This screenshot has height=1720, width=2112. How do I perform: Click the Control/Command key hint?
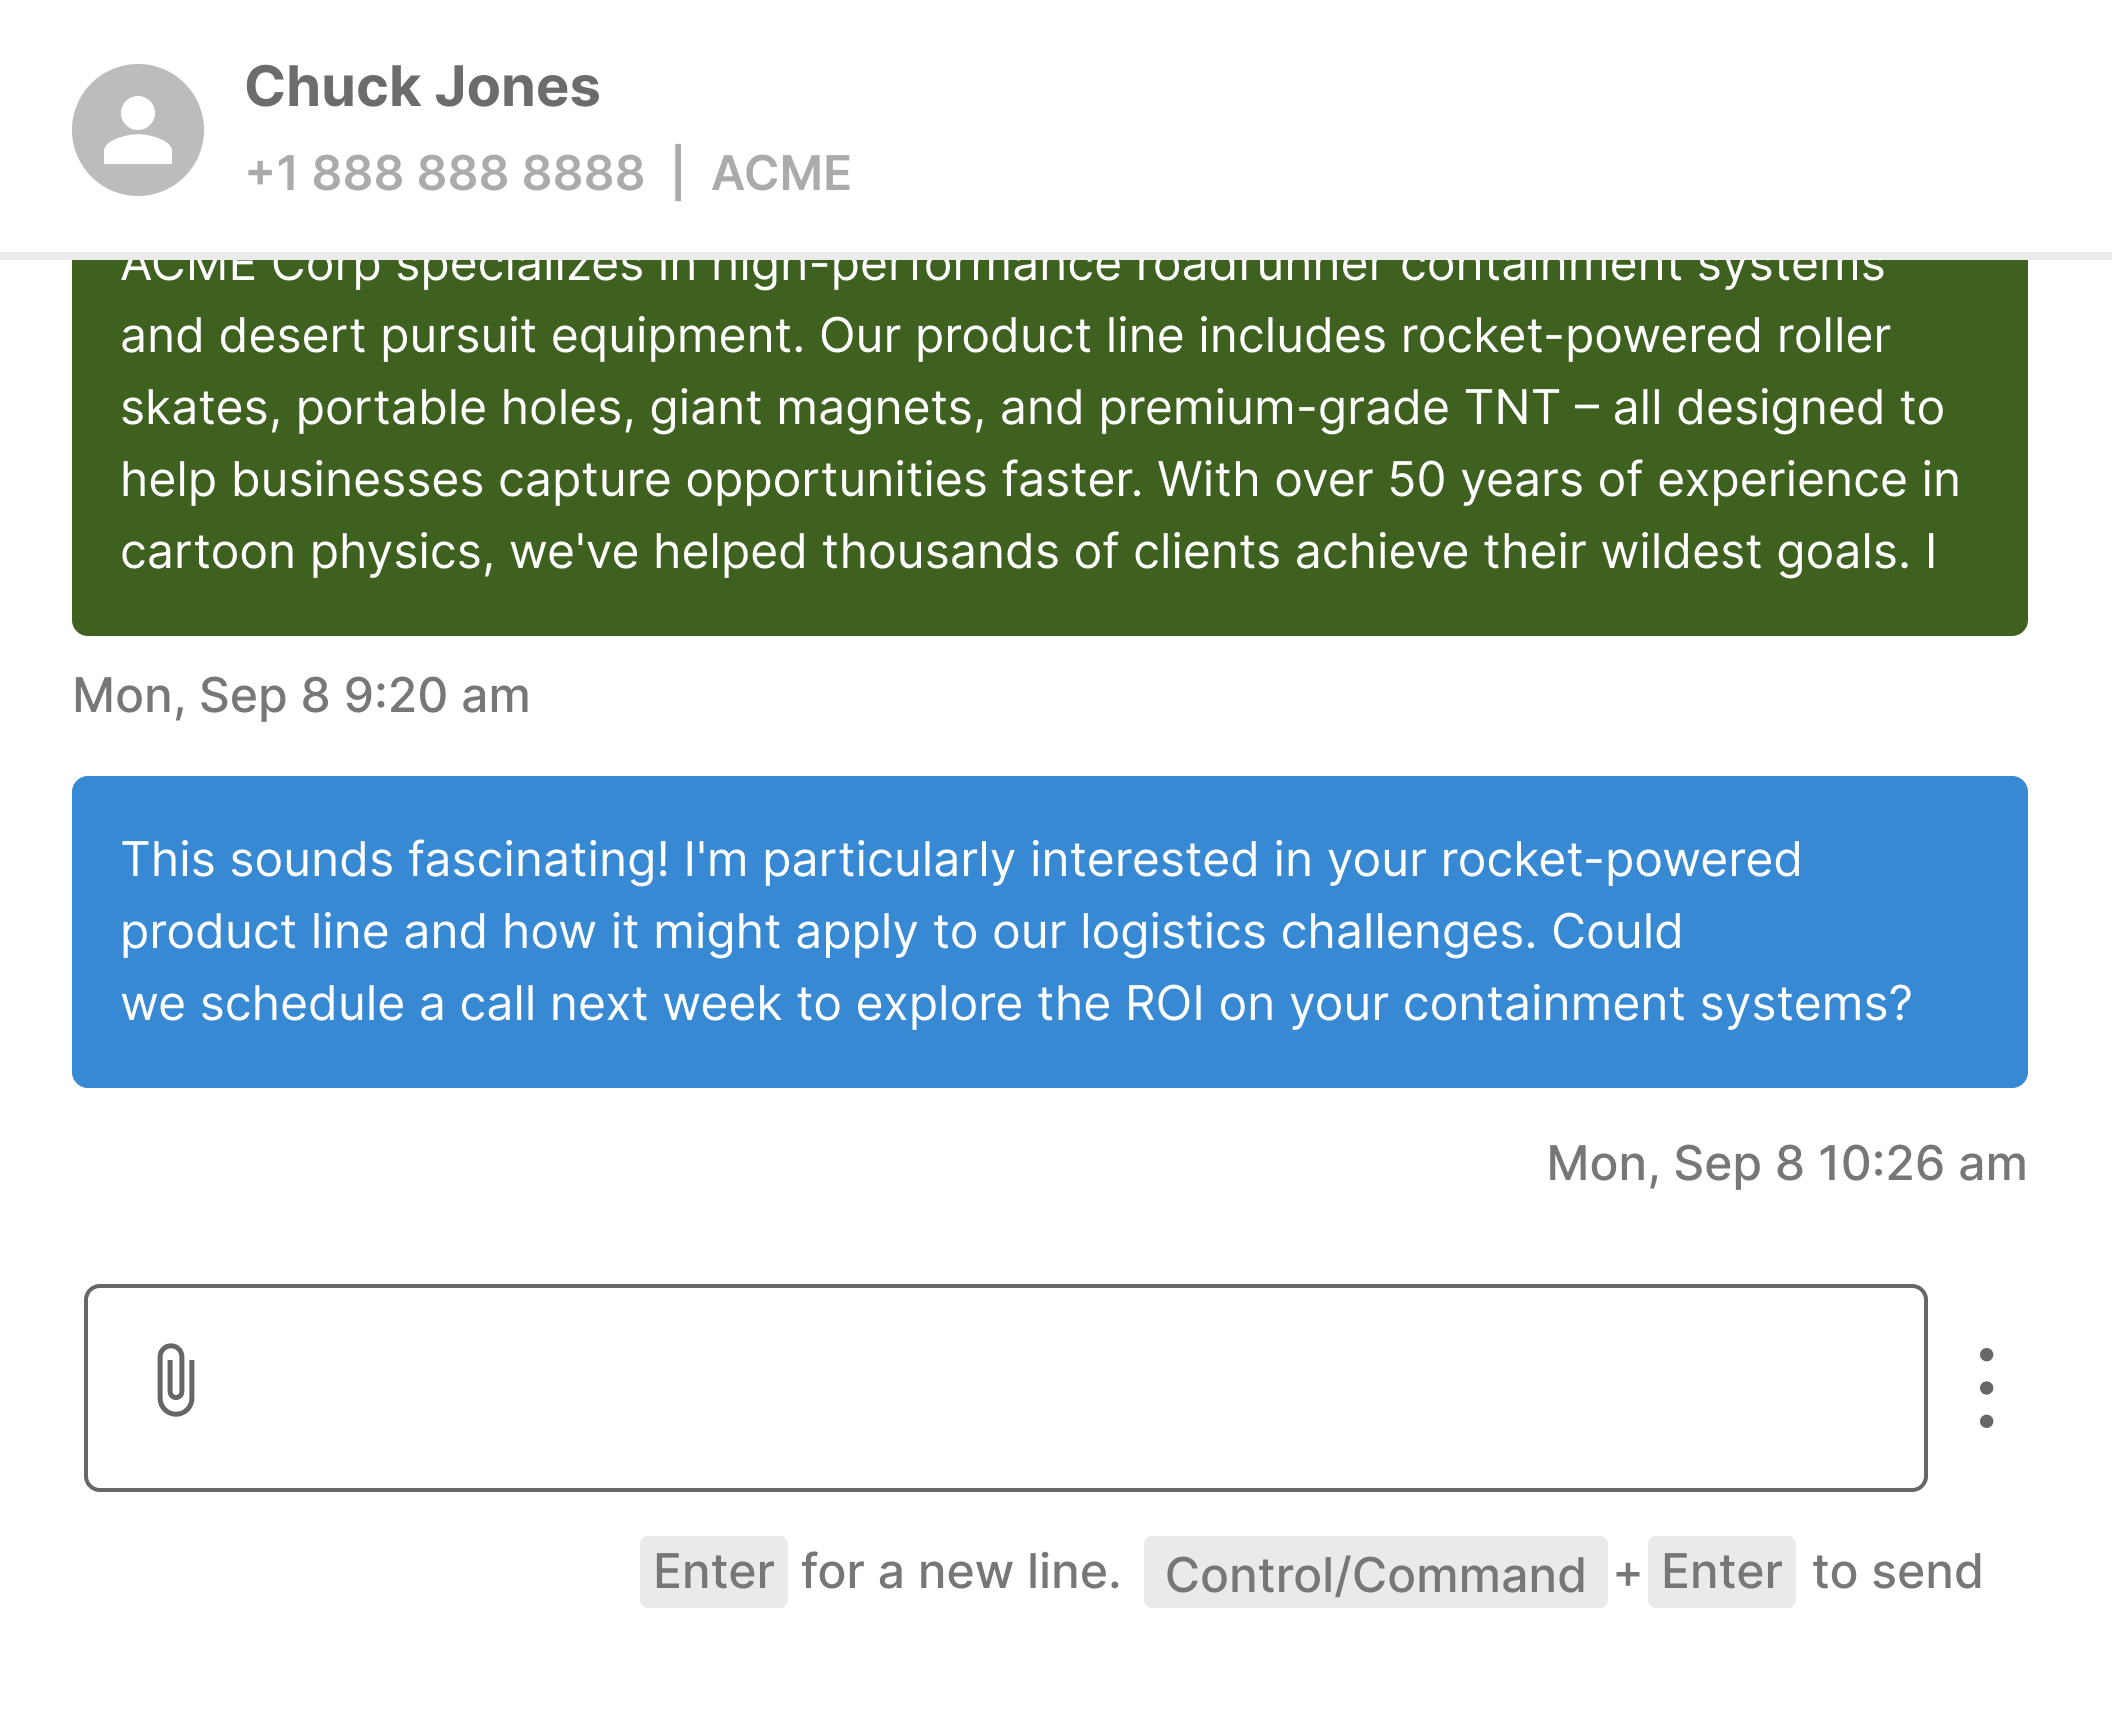point(1375,1574)
